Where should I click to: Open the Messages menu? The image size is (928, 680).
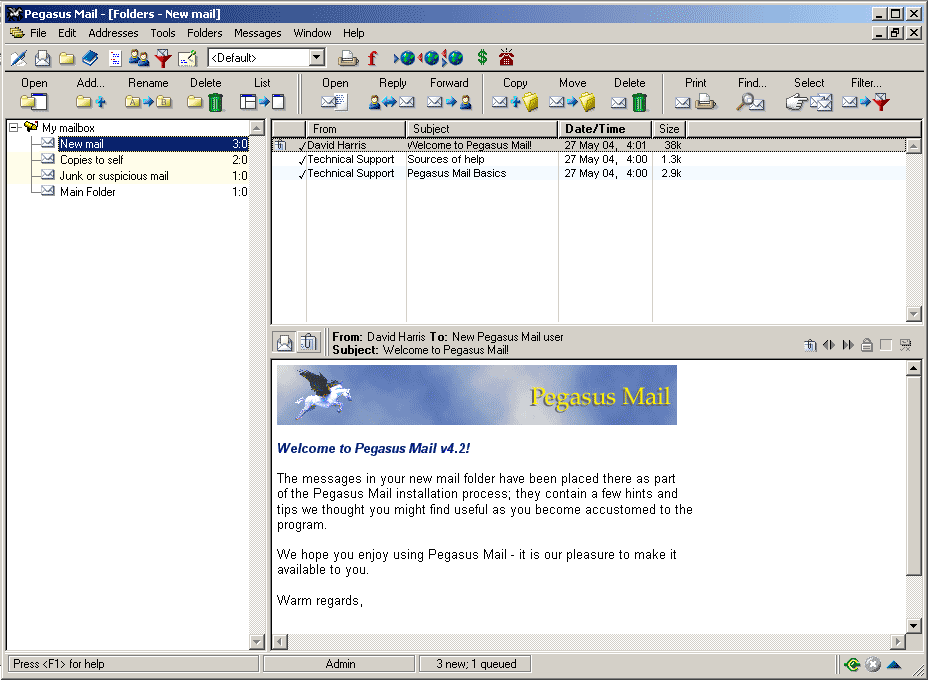257,33
